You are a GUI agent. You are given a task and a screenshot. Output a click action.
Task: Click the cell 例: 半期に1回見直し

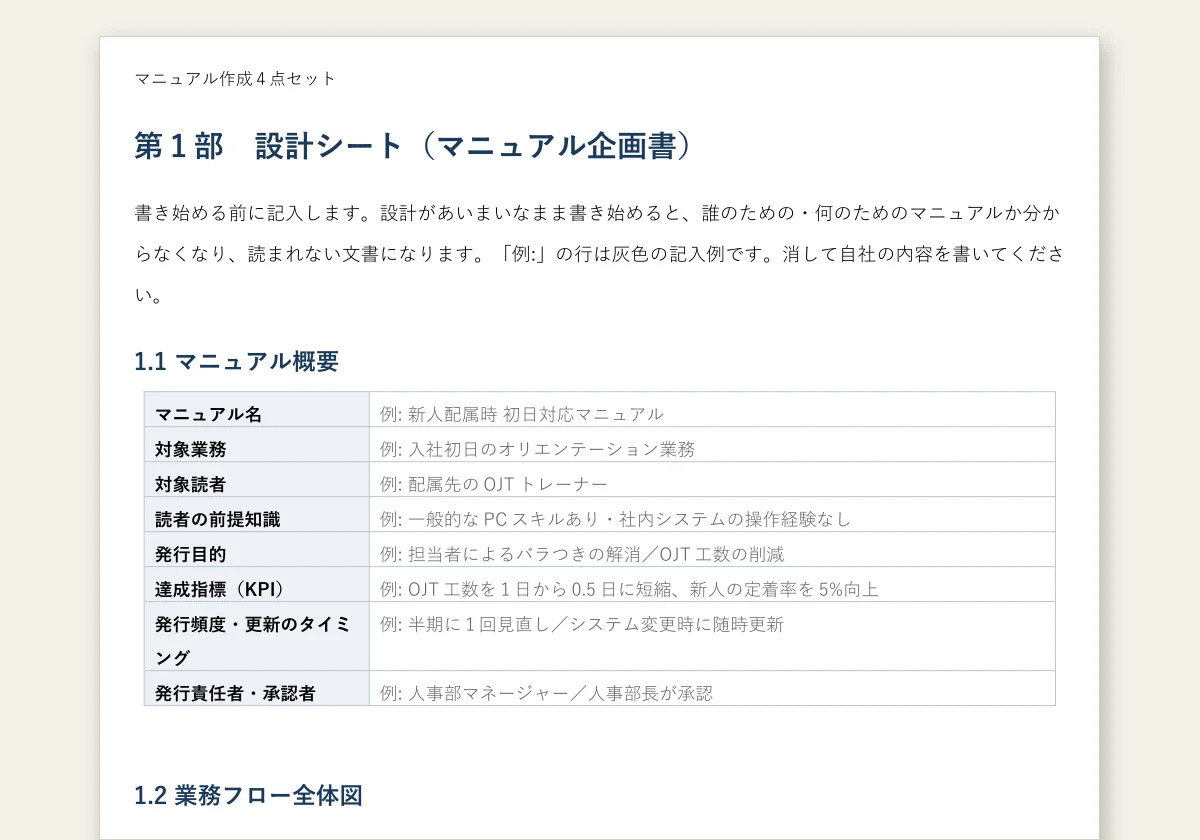point(712,637)
